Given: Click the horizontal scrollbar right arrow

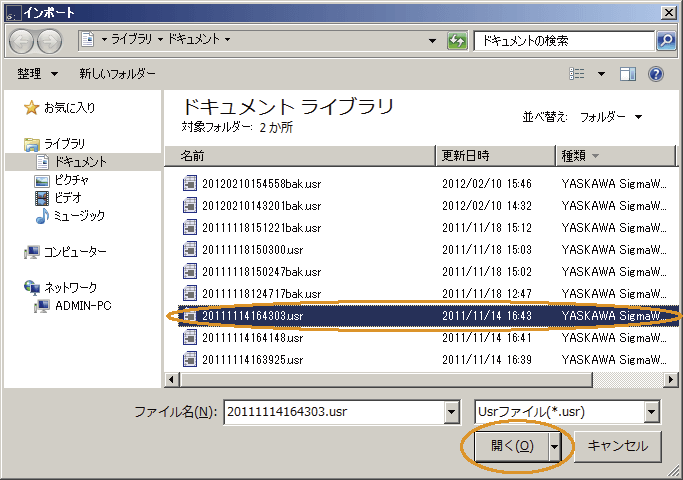Looking at the screenshot, I should tap(671, 380).
